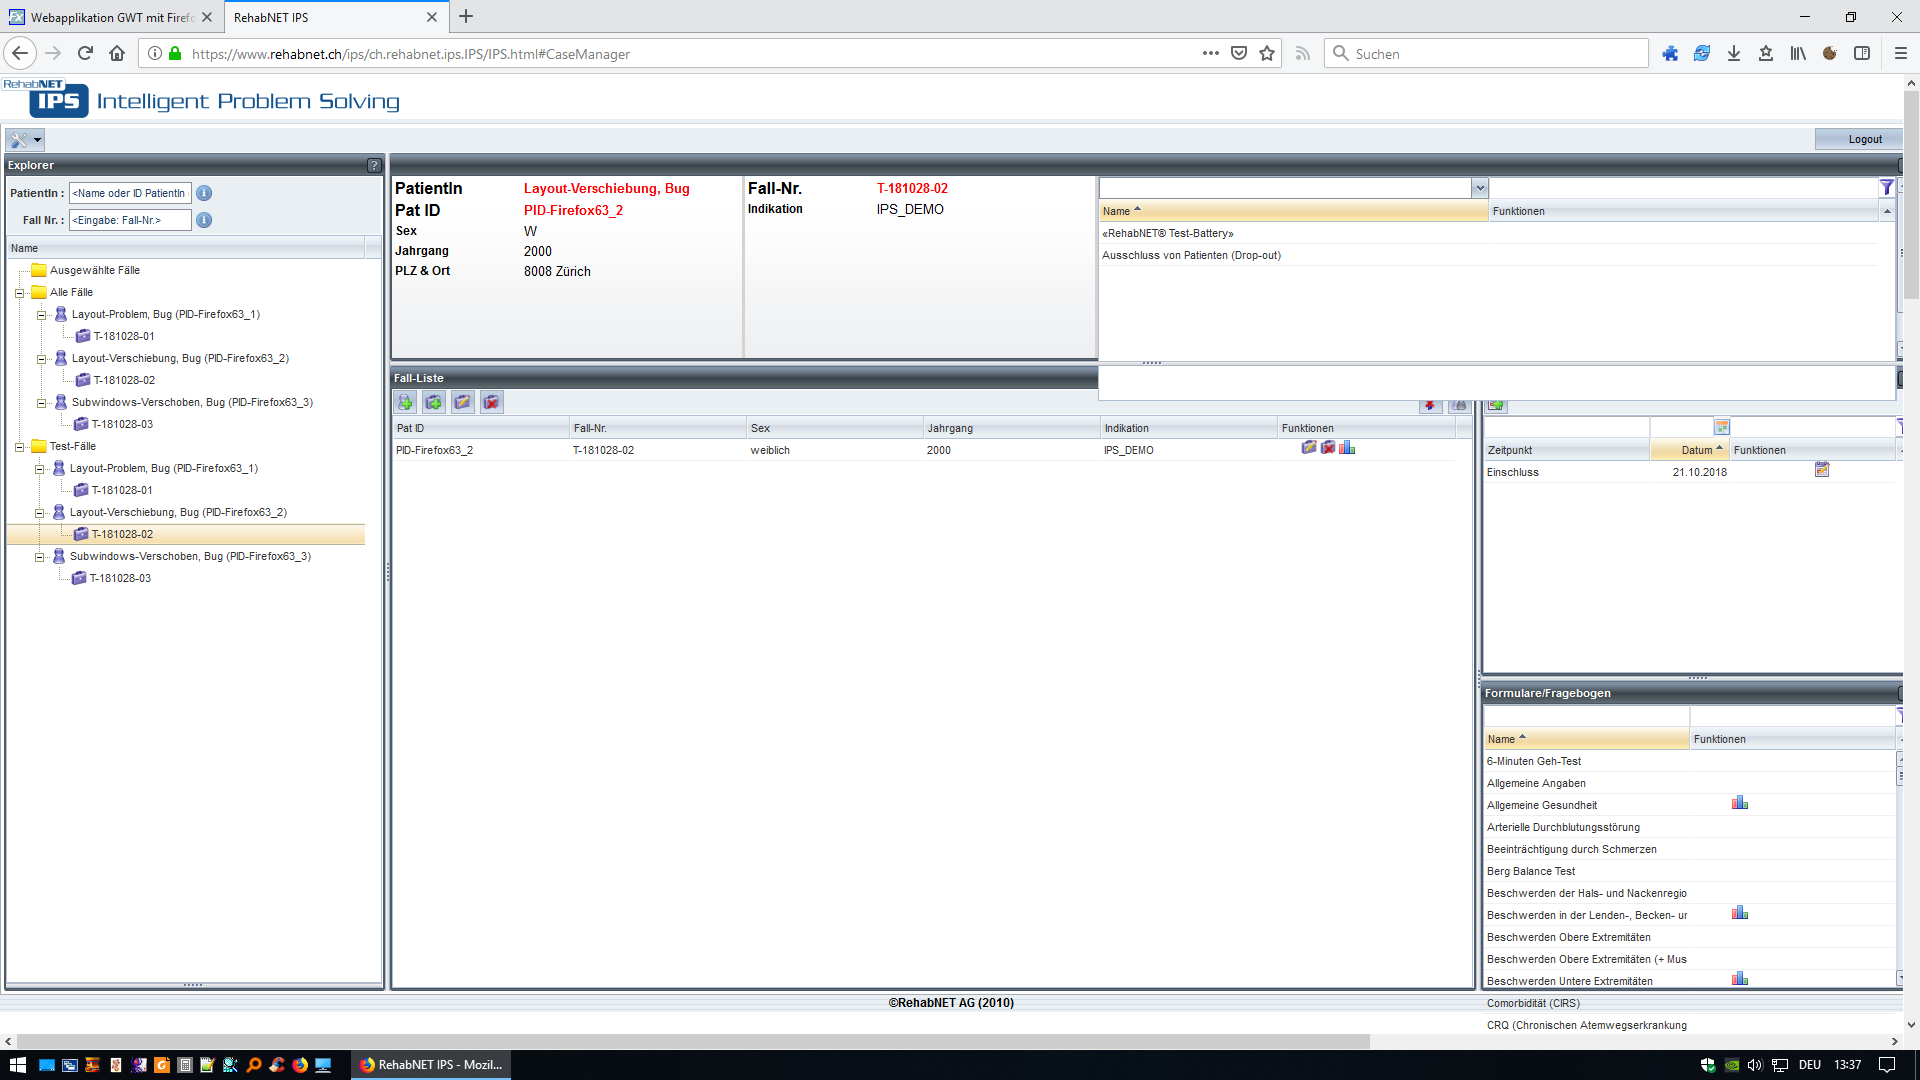Switch to Webapplikation GWT browser tab
Viewport: 1920px width, 1080px height.
(x=110, y=17)
